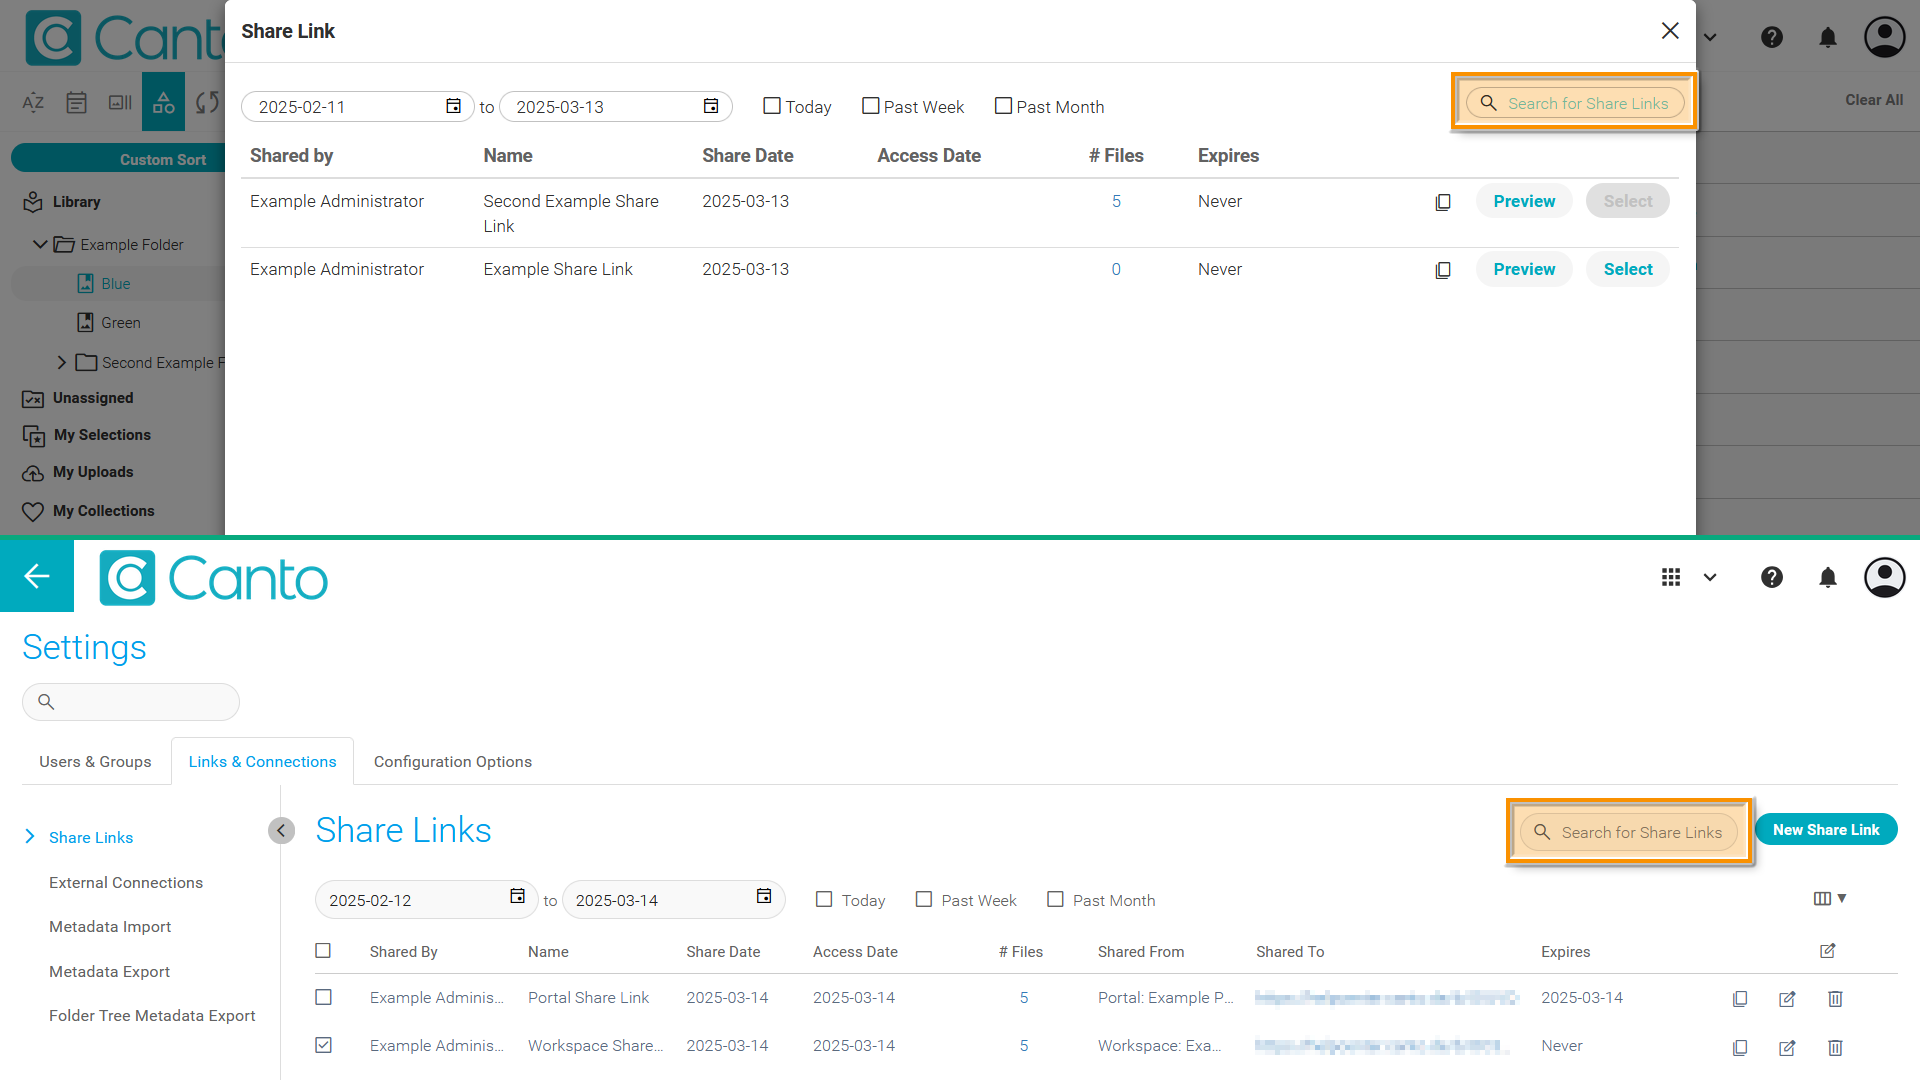This screenshot has width=1920, height=1080.
Task: Open the apps grid icon
Action: click(x=1670, y=577)
